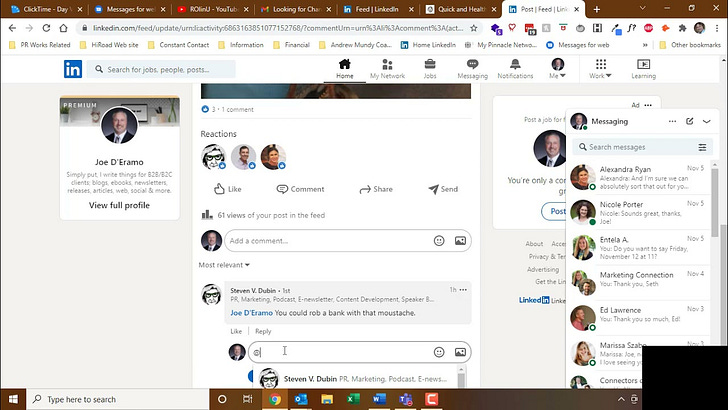Switch to Looking for Gmail tab
Image resolution: width=728 pixels, height=410 pixels.
296,9
